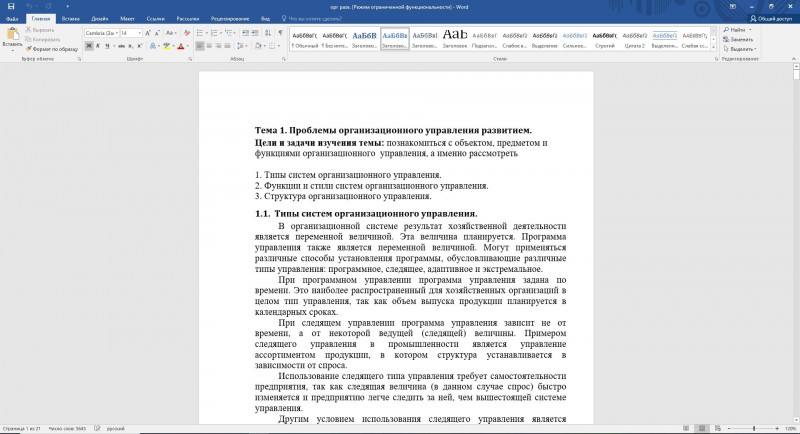Viewport: 800px width, 434px height.
Task: Align text to the right
Action: tap(218, 46)
